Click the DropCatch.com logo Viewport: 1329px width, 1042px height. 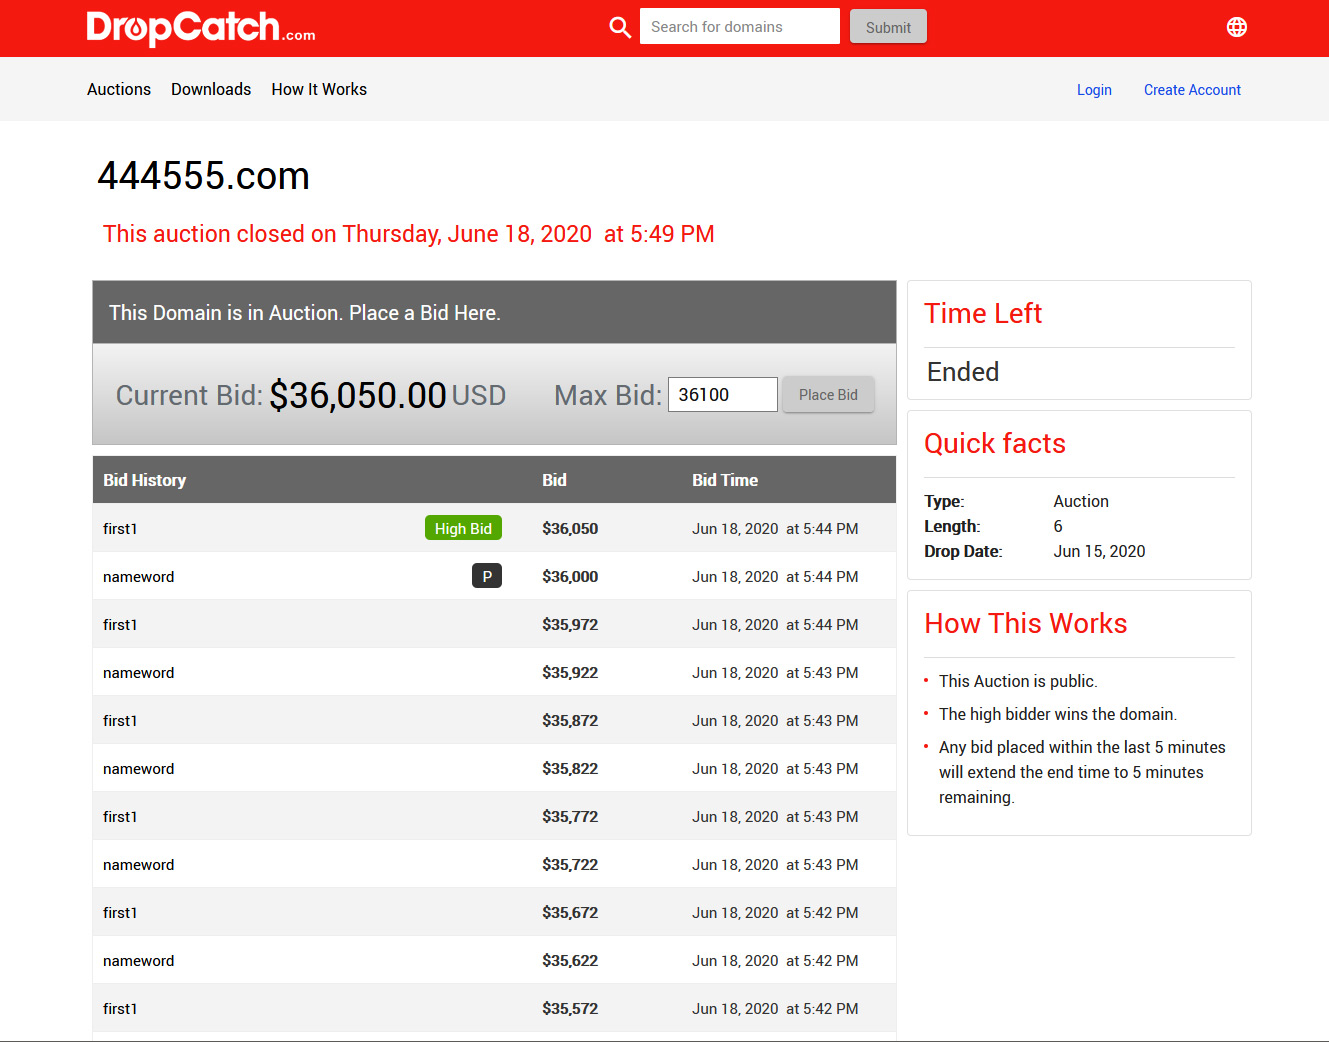pos(201,28)
